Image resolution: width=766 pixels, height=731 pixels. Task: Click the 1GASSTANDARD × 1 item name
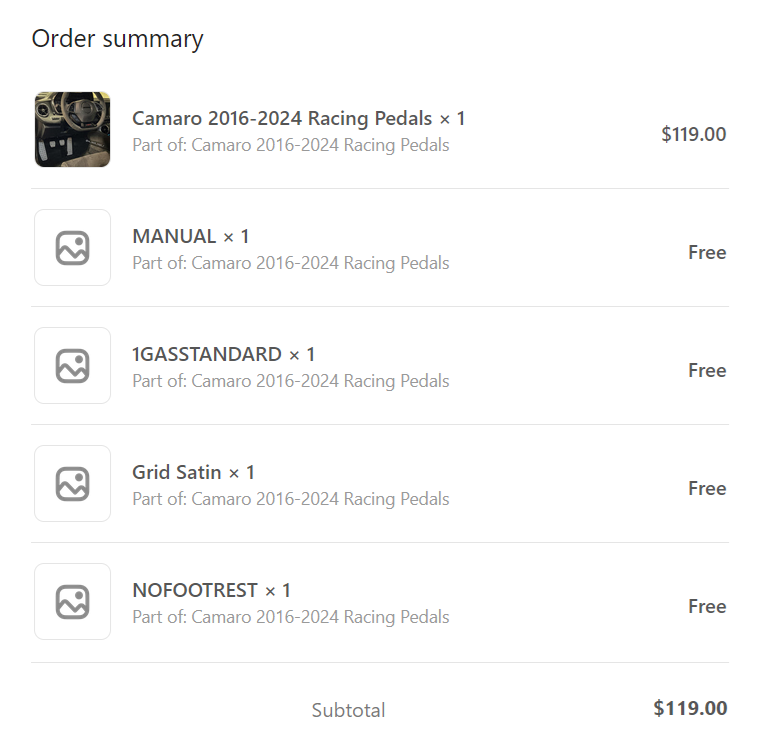[223, 354]
